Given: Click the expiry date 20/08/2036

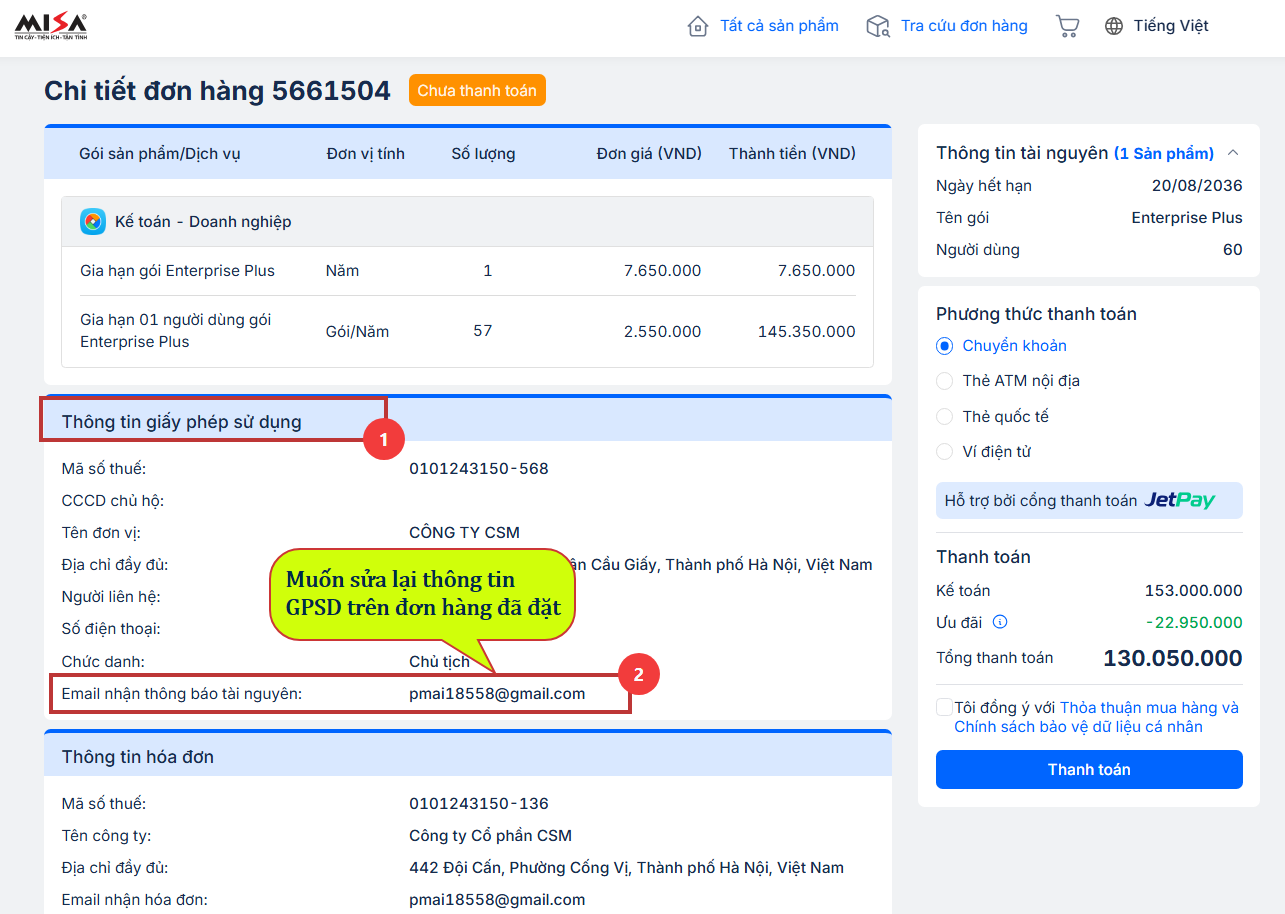Looking at the screenshot, I should [1197, 186].
